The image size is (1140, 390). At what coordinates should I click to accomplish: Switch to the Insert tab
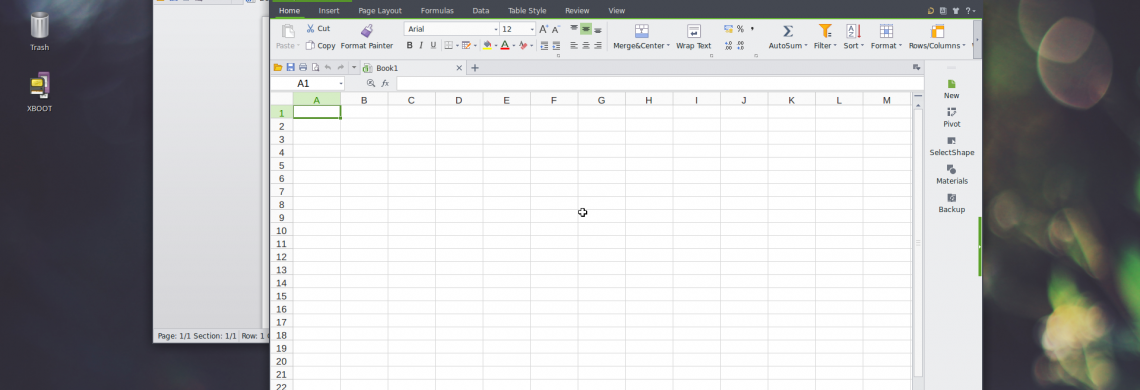pos(329,11)
